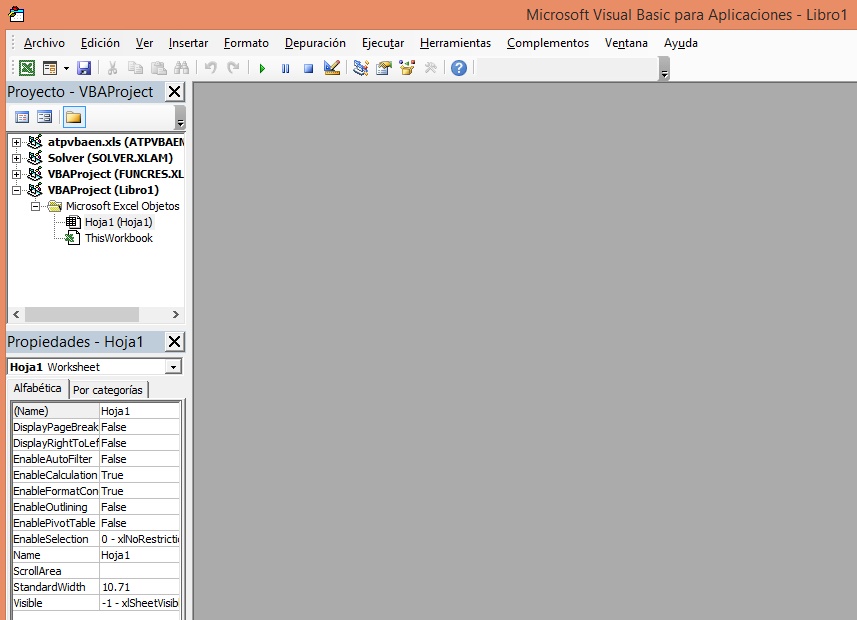Click the Cut scissors icon
The width and height of the screenshot is (857, 620).
click(113, 68)
